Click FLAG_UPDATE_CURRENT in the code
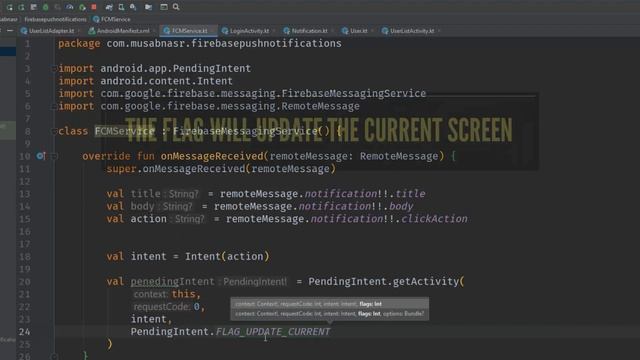Viewport: 640px width, 360px height. [x=273, y=332]
